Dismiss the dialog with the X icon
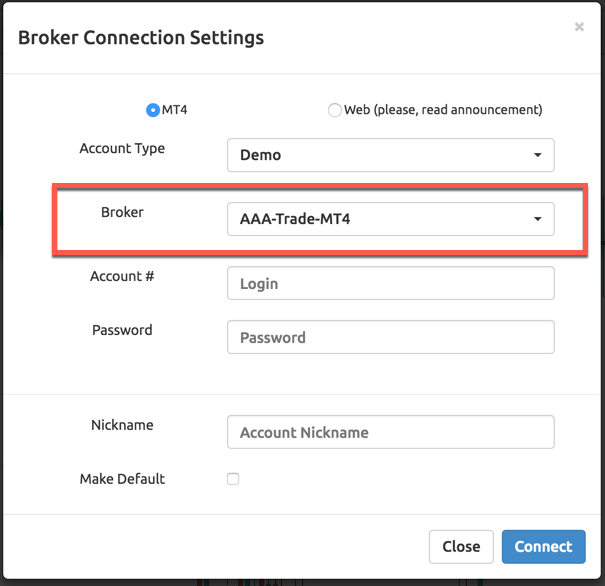Screen dimensions: 605x586 click(x=579, y=27)
